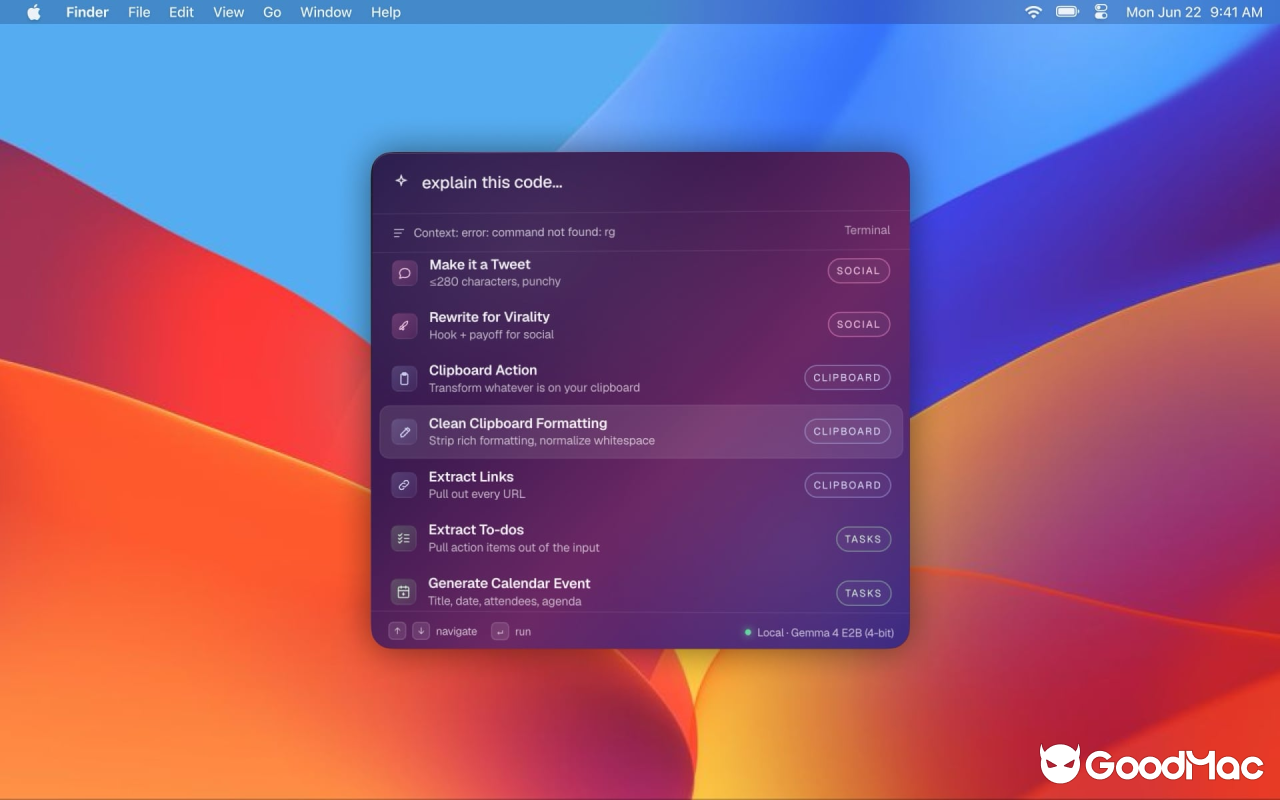This screenshot has width=1280, height=800.
Task: Click the Make it a Tweet speech bubble icon
Action: pos(405,272)
